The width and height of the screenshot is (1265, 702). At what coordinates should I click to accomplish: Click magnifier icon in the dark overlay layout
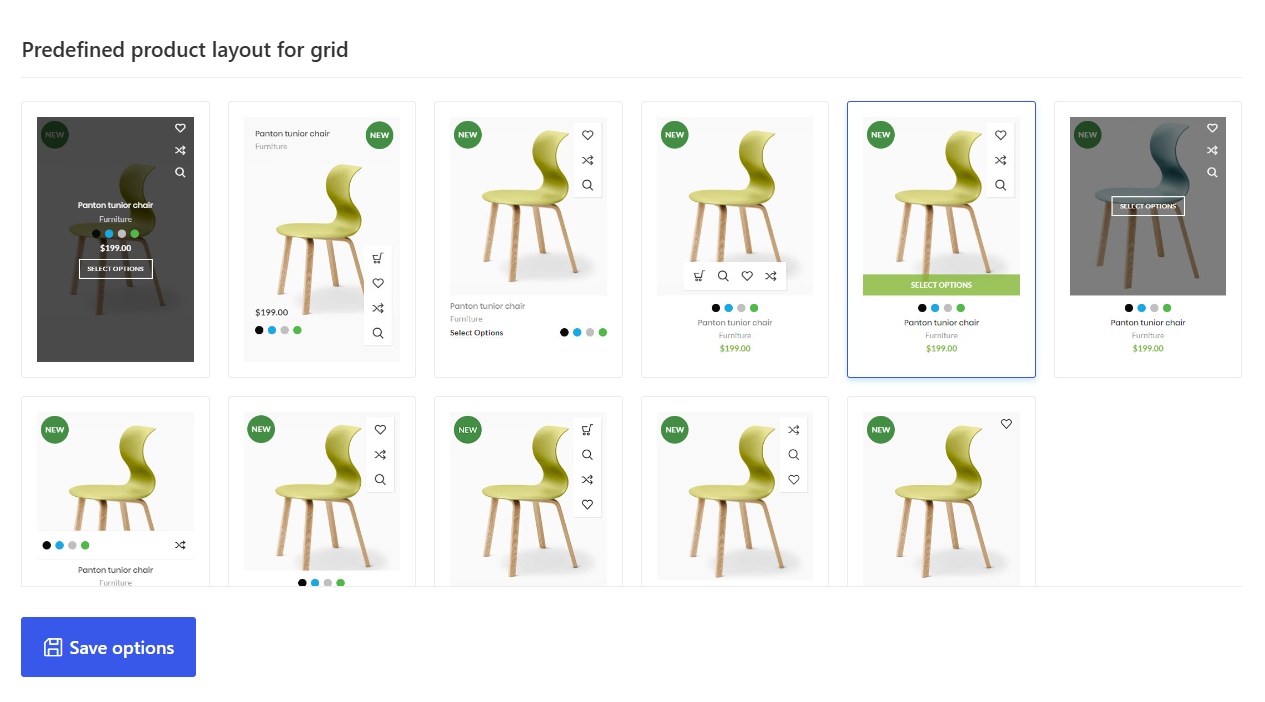click(180, 172)
